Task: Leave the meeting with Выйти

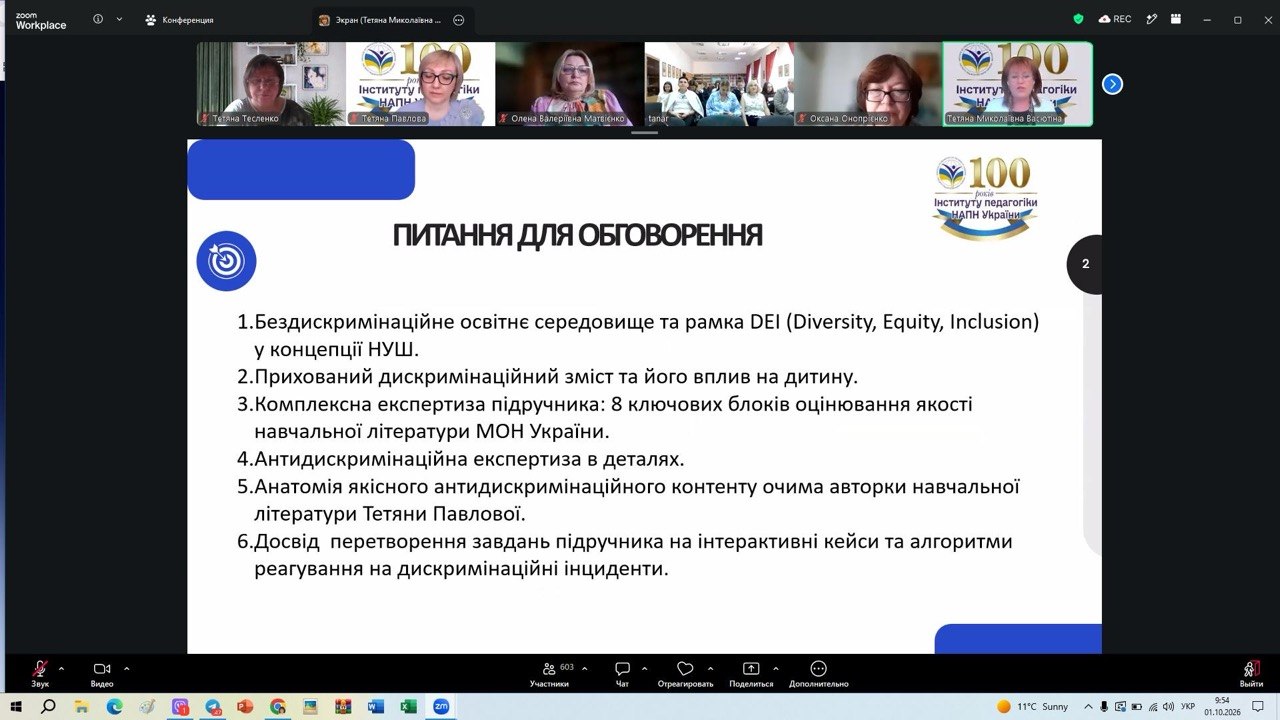Action: tap(1251, 673)
